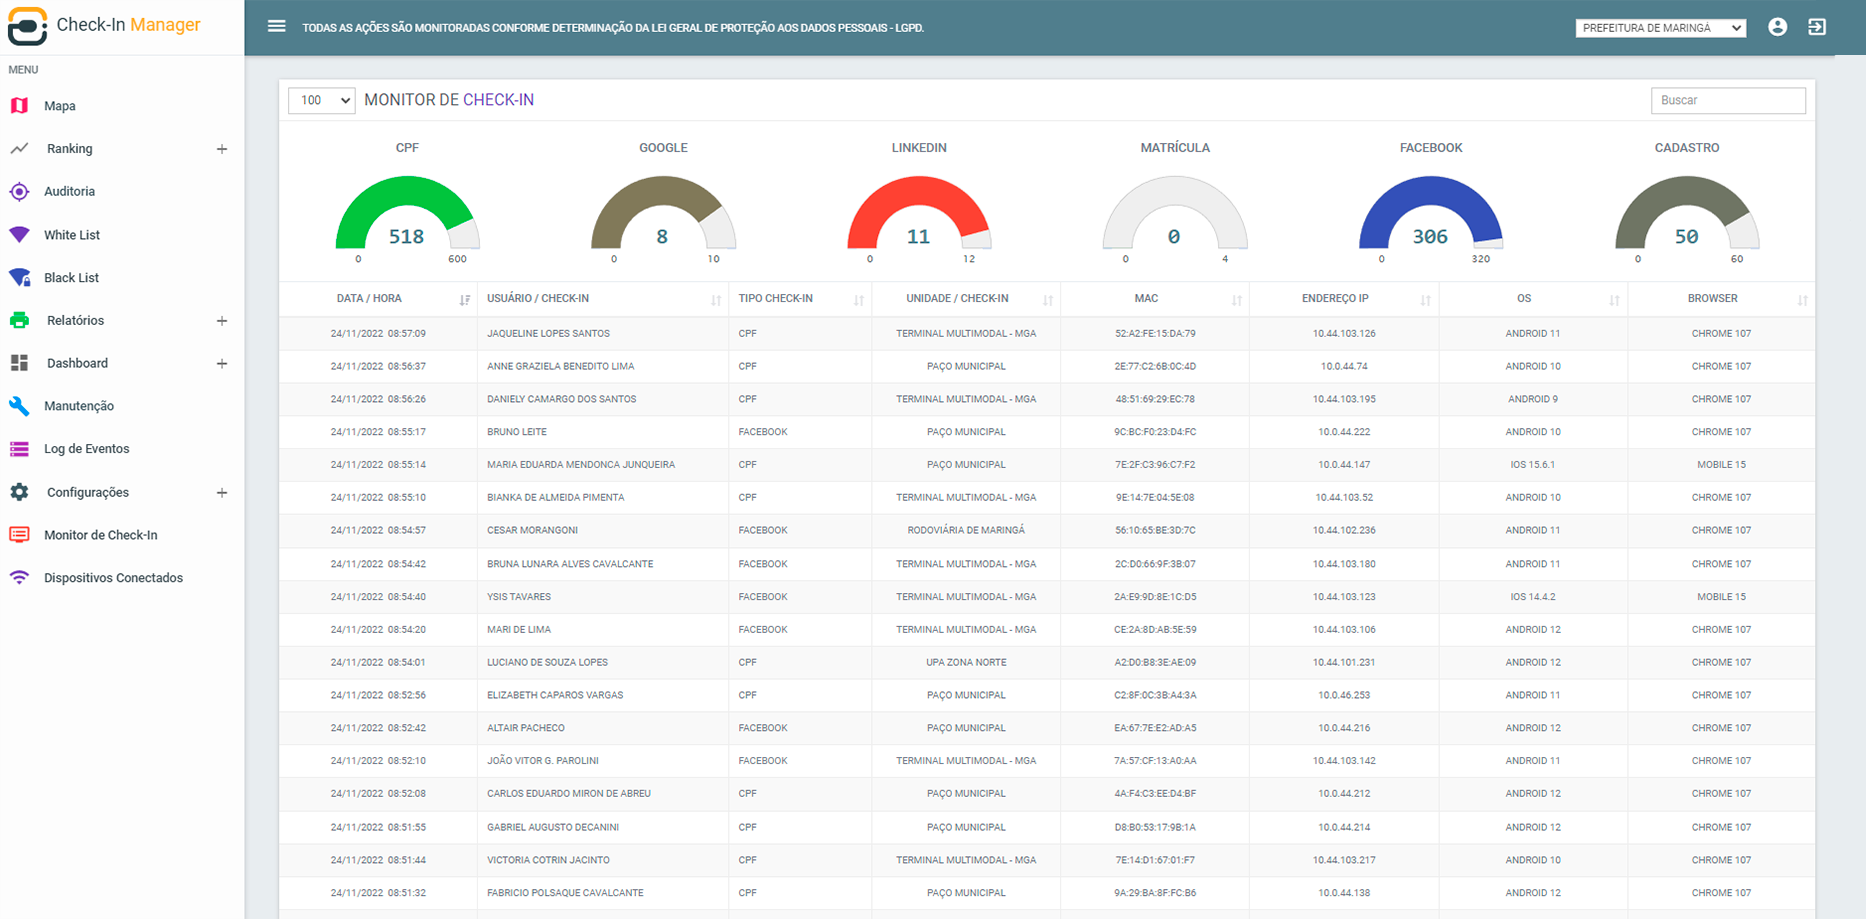This screenshot has width=1866, height=919.
Task: Open the 100 rows-per-page dropdown
Action: coord(322,100)
